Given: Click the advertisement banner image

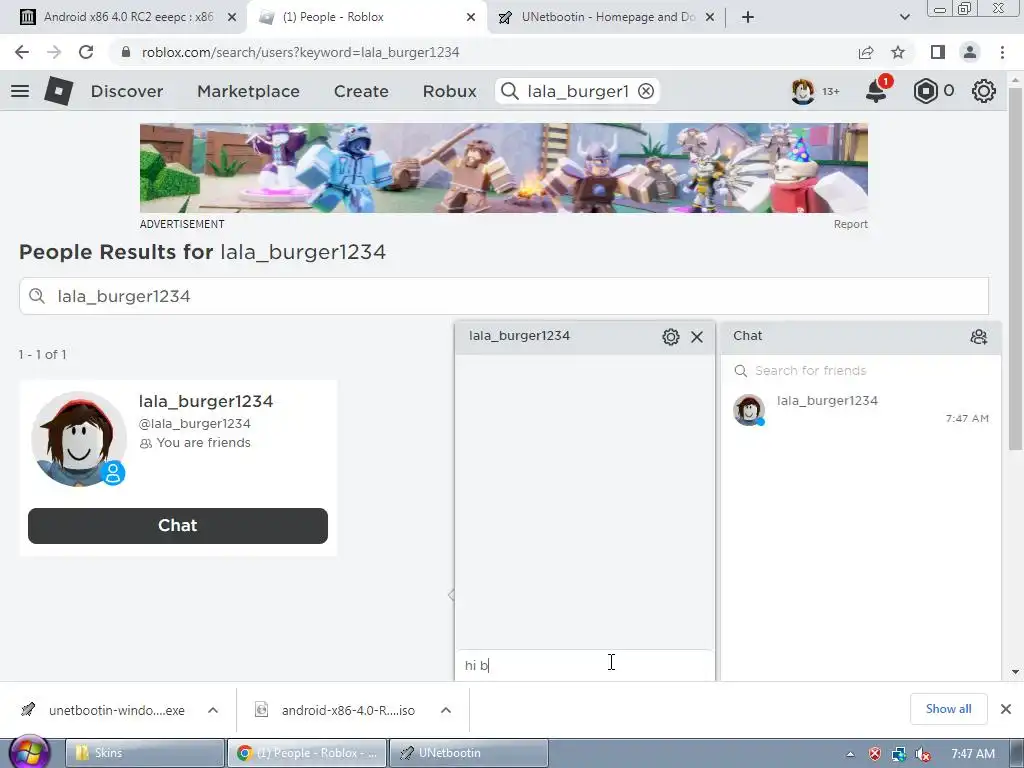Looking at the screenshot, I should [504, 168].
